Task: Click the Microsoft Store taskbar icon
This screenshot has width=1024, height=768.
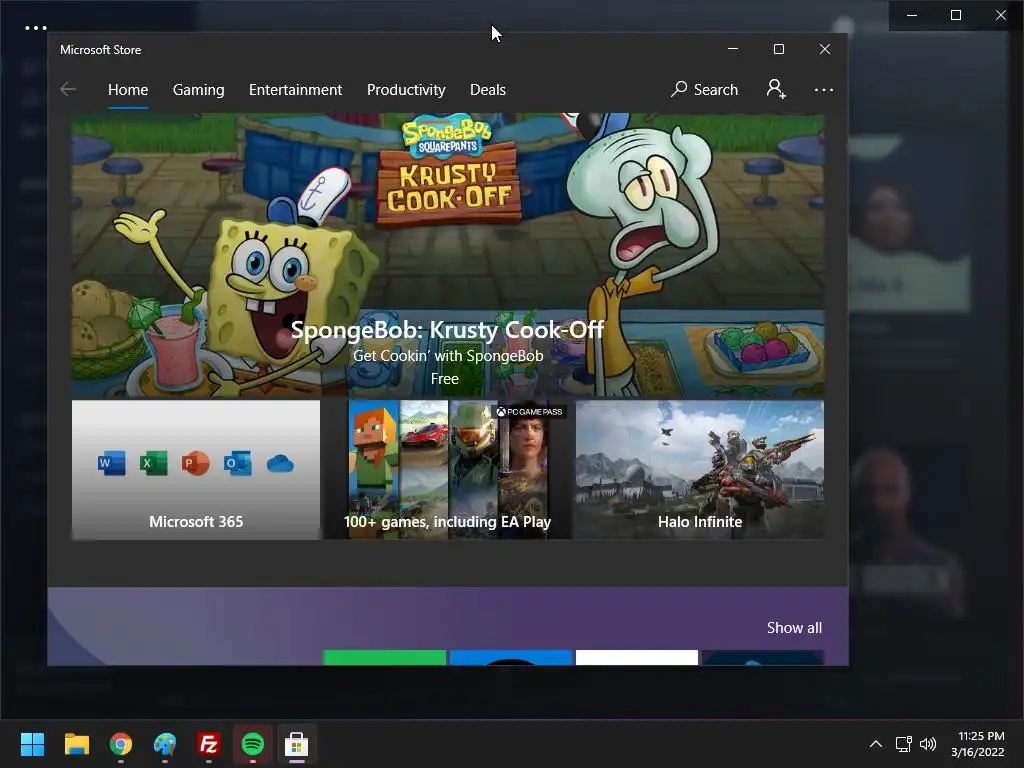Action: pyautogui.click(x=296, y=744)
